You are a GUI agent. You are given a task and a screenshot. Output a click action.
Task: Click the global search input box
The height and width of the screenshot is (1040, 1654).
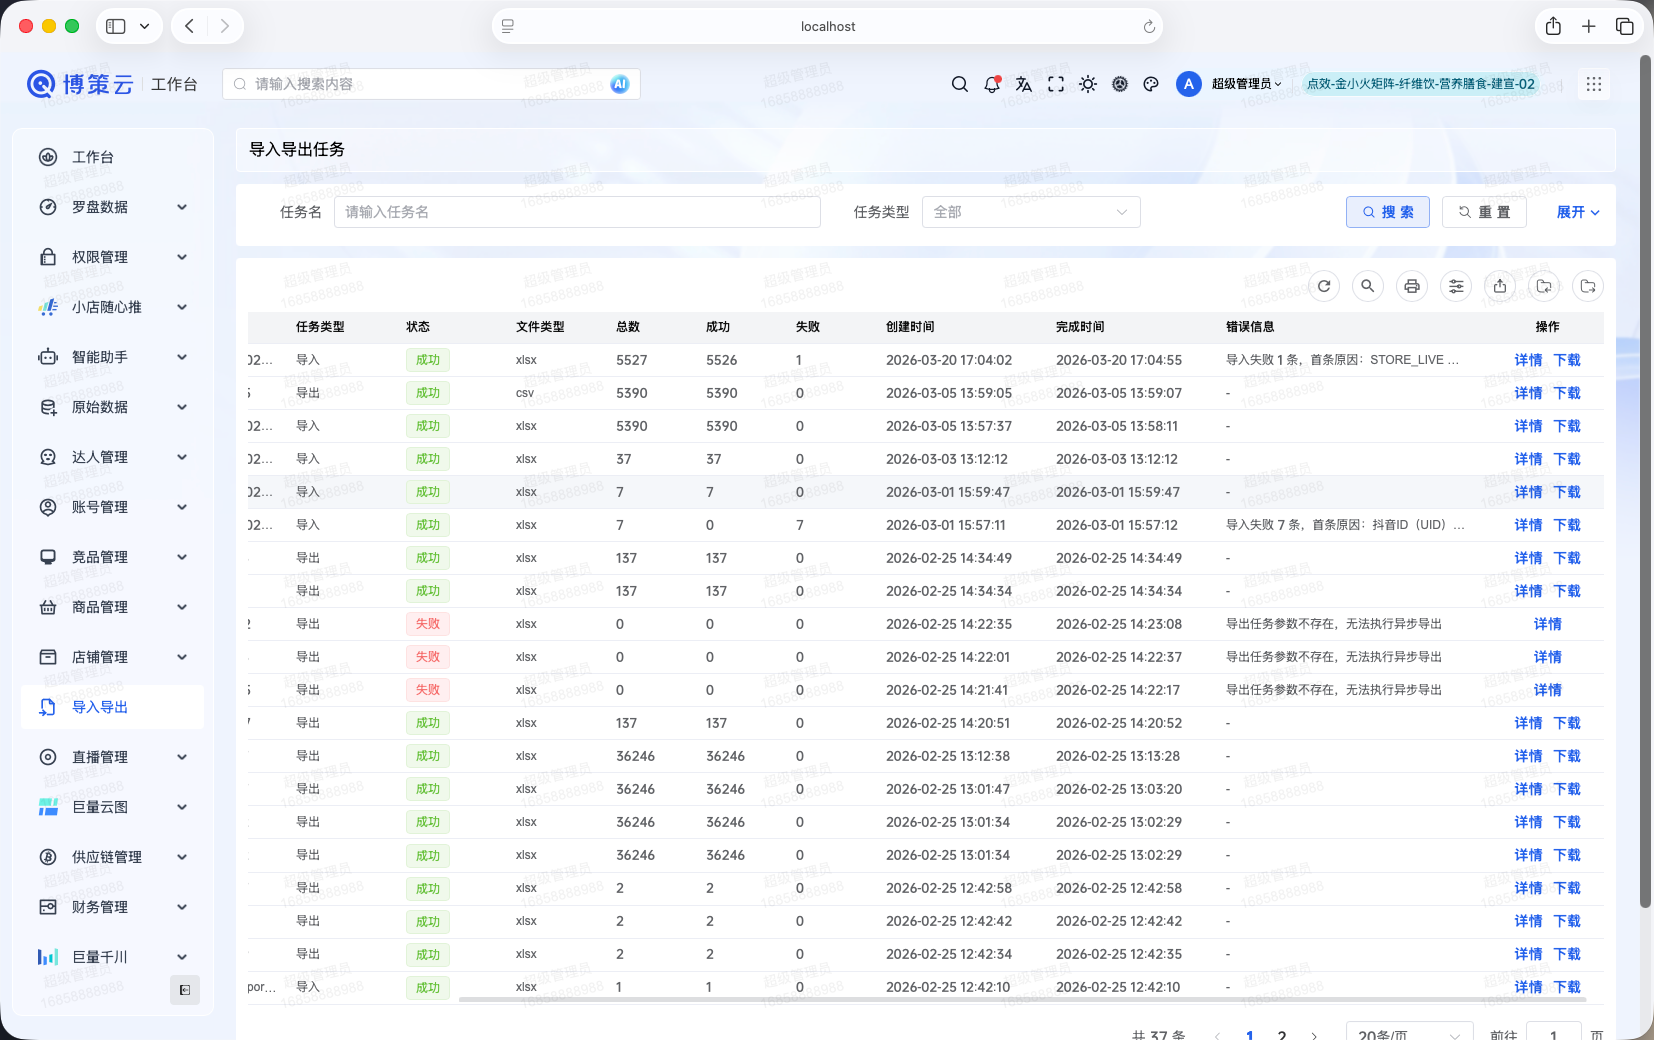point(431,84)
